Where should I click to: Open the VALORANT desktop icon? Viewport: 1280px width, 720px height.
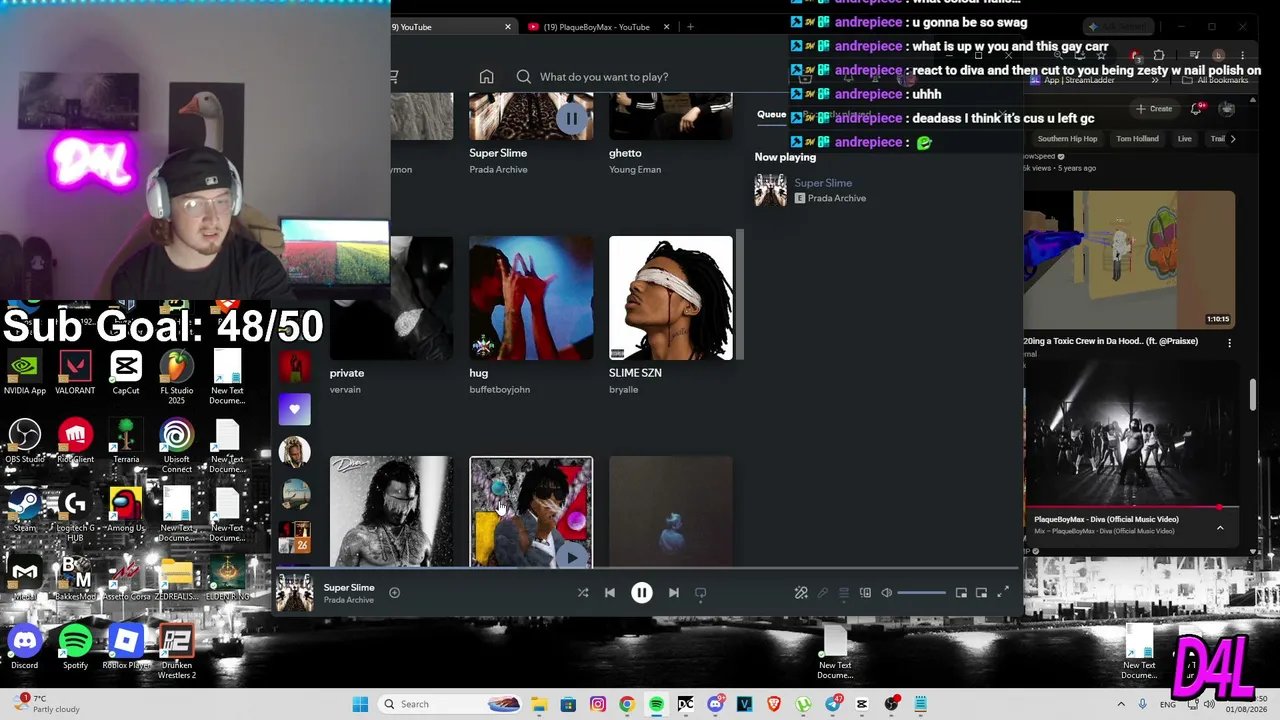point(75,372)
